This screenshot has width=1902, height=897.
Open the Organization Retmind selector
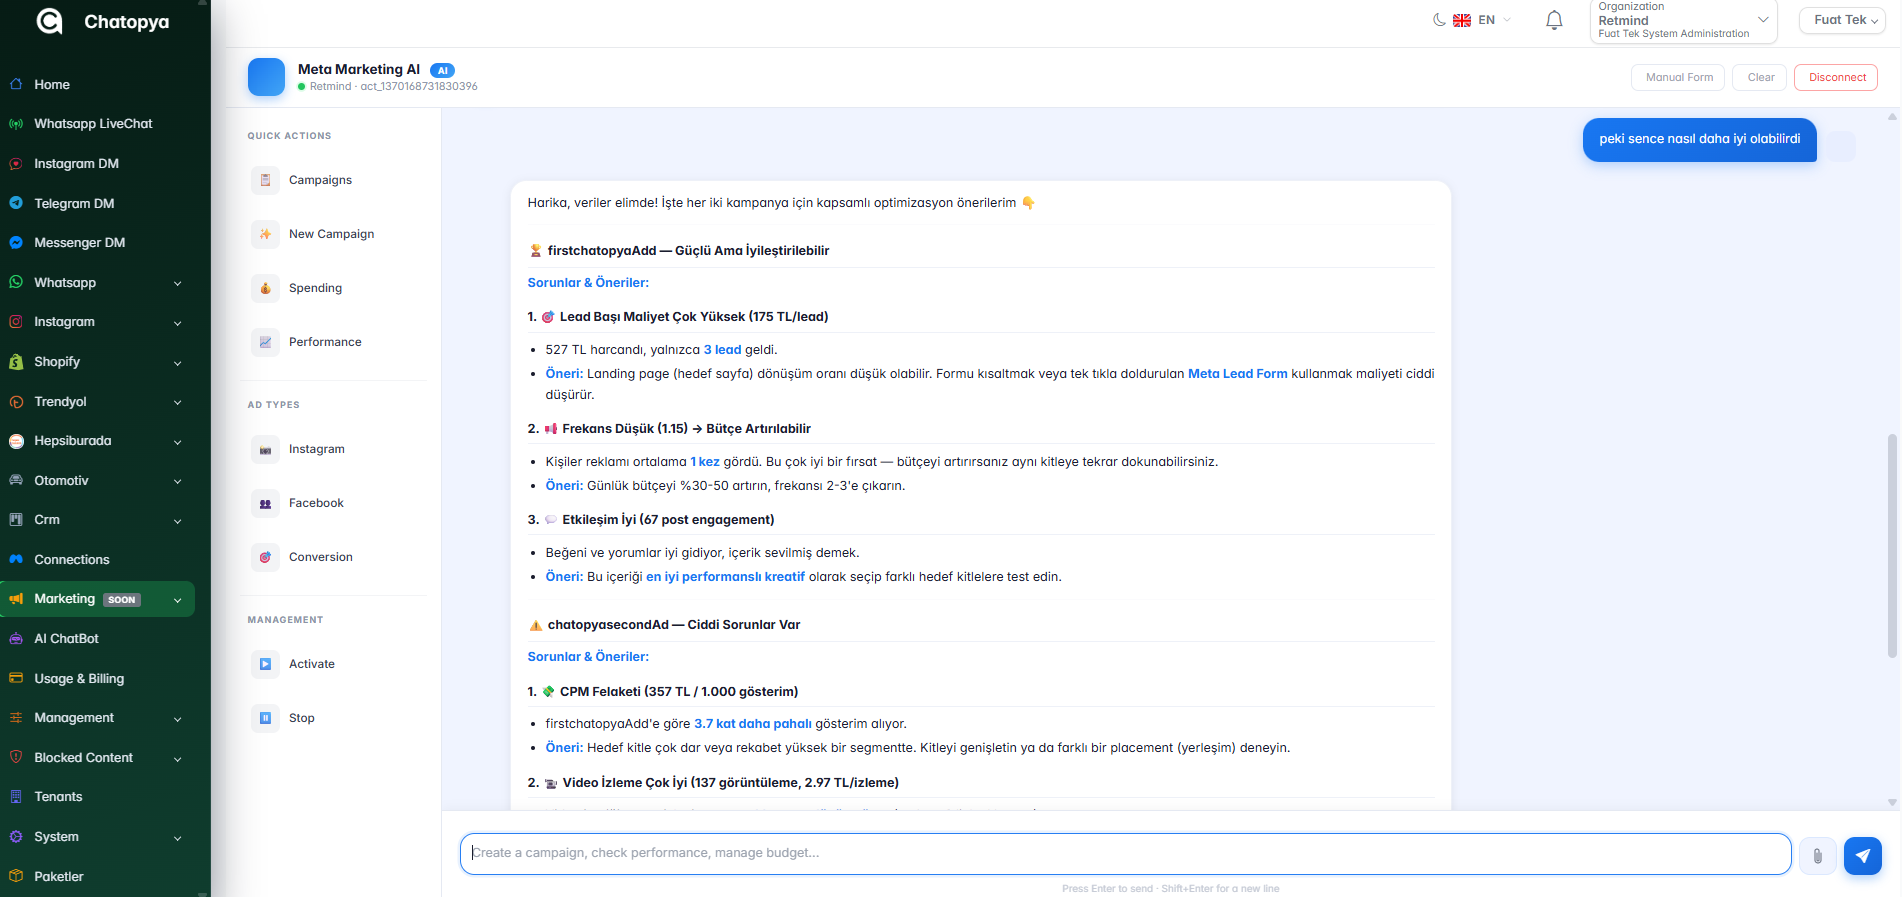tap(1683, 21)
